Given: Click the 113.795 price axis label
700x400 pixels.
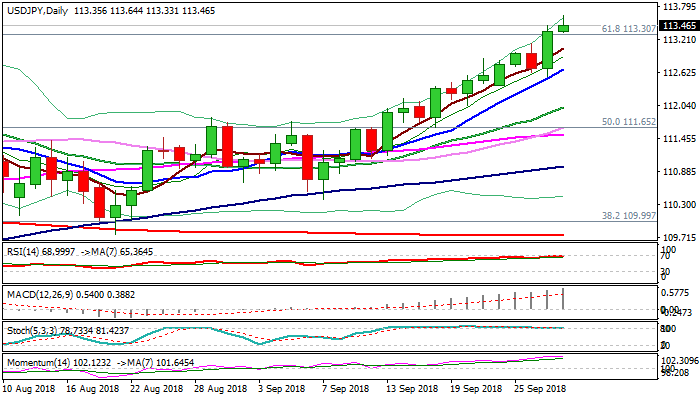Looking at the screenshot, I should [x=679, y=7].
